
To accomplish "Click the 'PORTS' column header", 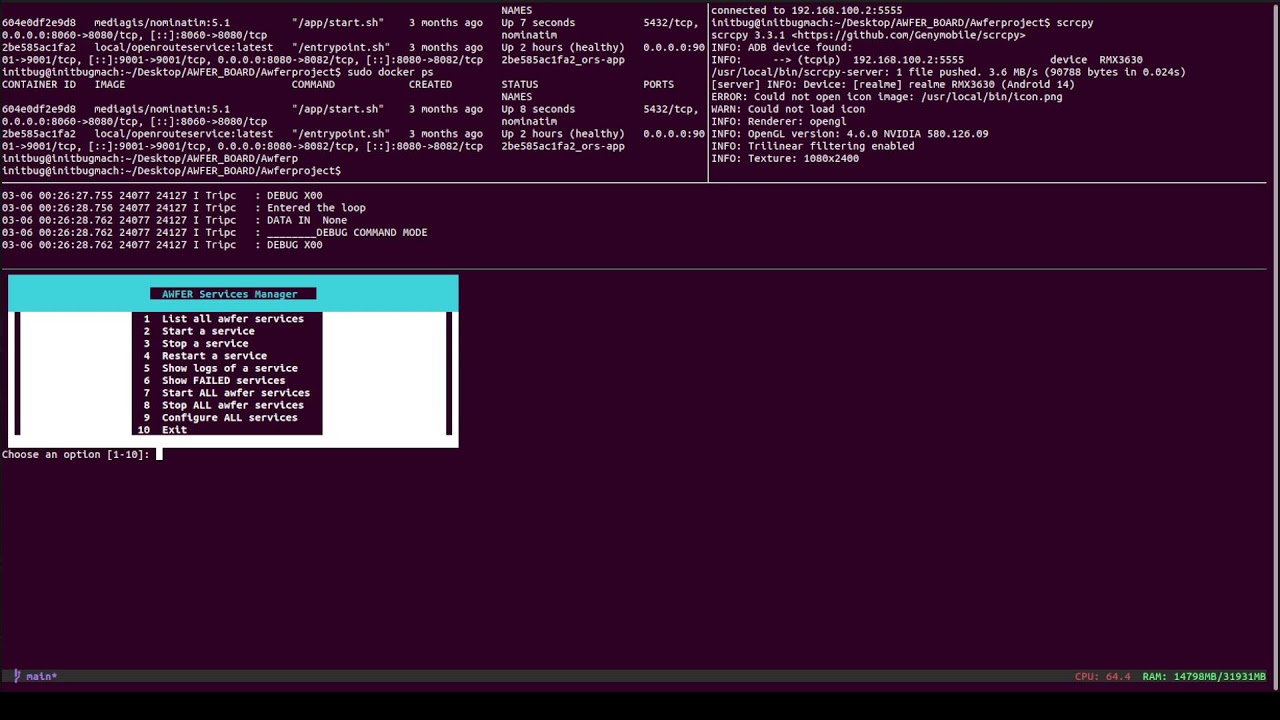I will (659, 84).
